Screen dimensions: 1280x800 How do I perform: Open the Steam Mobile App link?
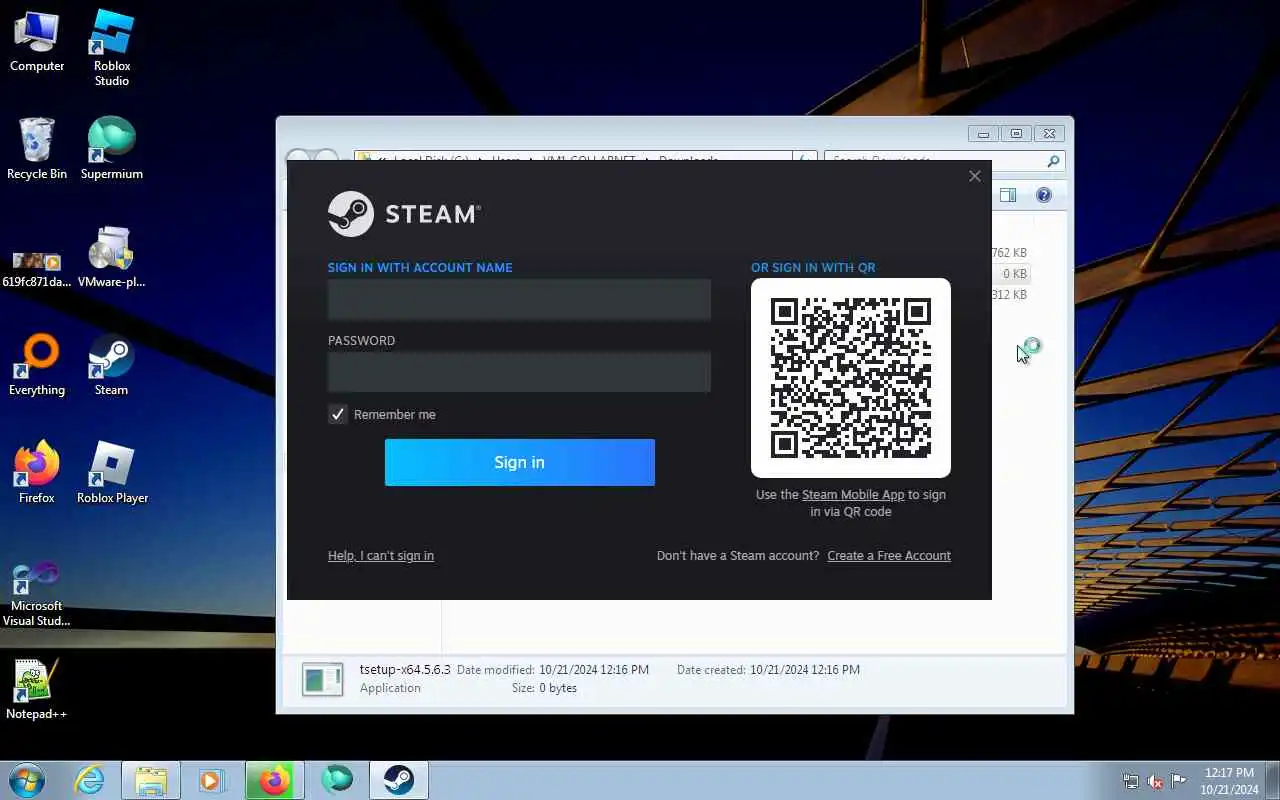[x=853, y=495]
